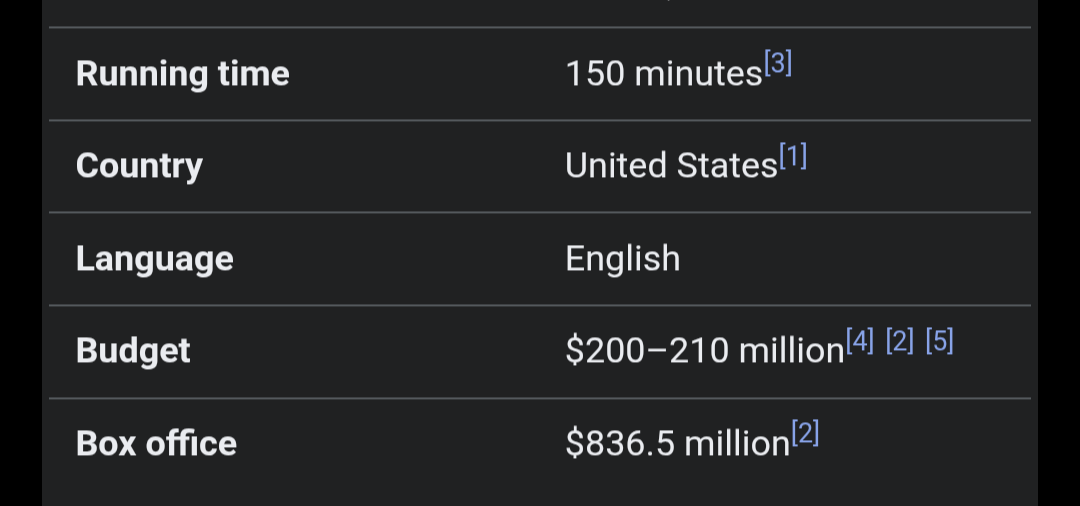Click the word States in Country value

tap(727, 166)
